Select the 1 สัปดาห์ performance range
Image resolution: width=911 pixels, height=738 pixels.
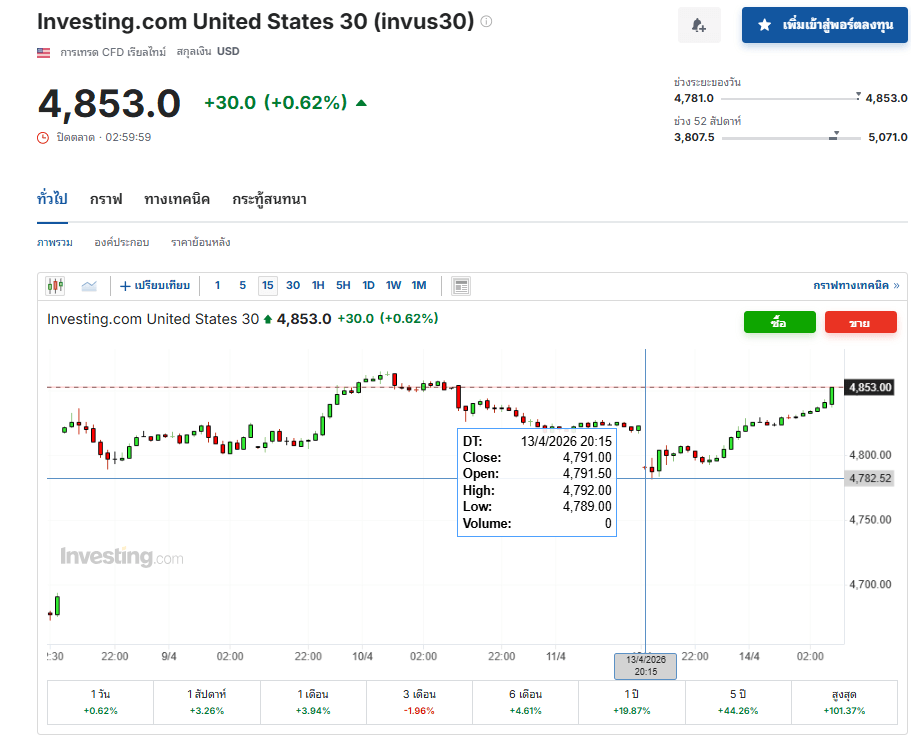pyautogui.click(x=207, y=702)
